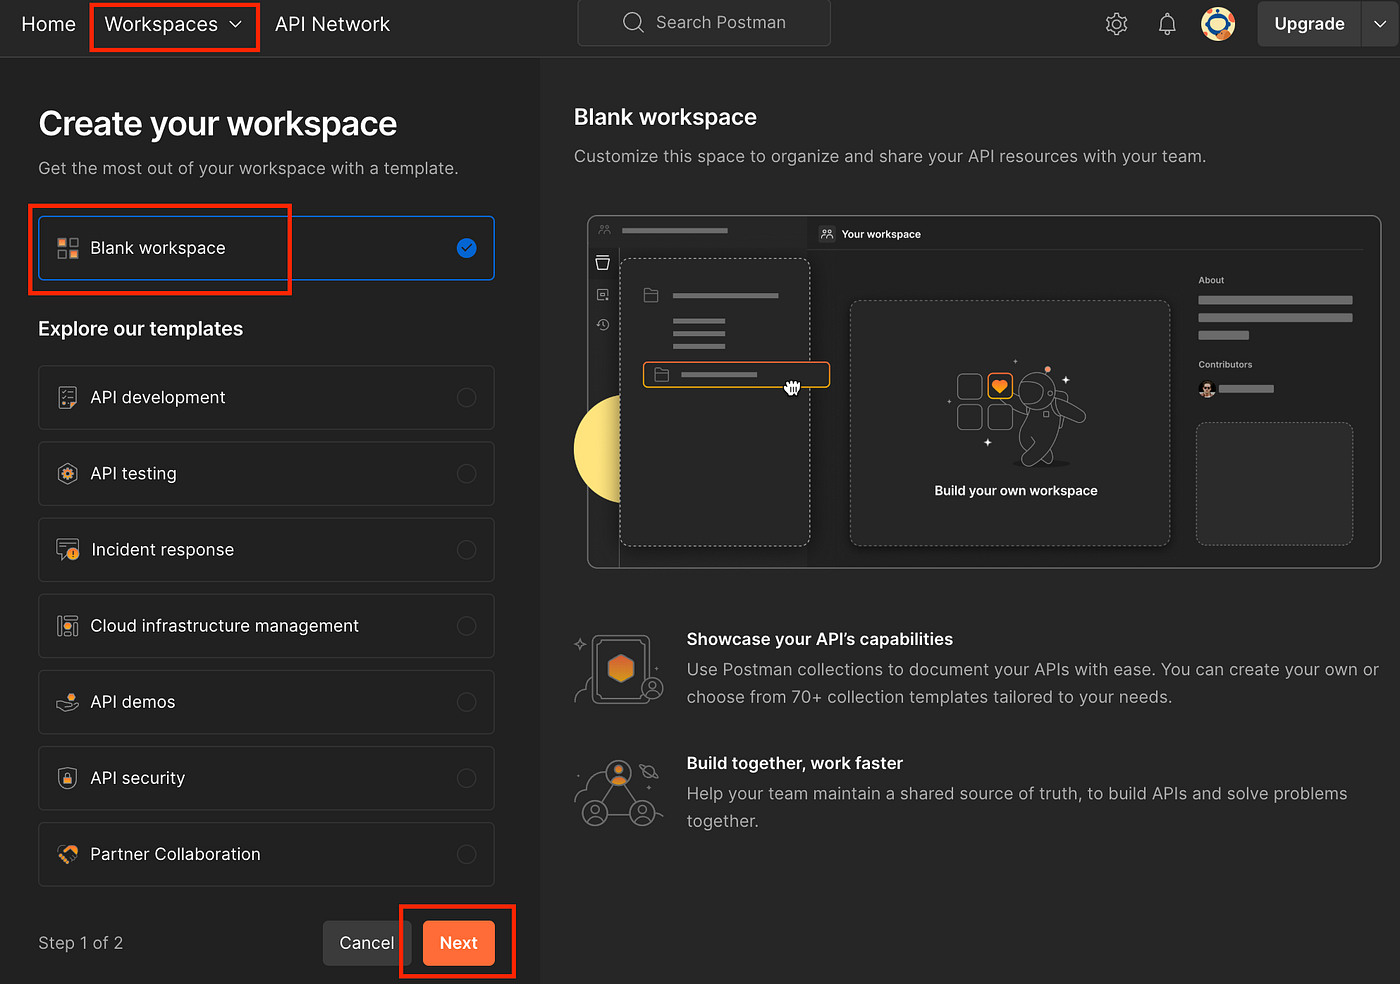Screen dimensions: 1400x984
Task: Select Cloud infrastructure management radio button
Action: [466, 626]
